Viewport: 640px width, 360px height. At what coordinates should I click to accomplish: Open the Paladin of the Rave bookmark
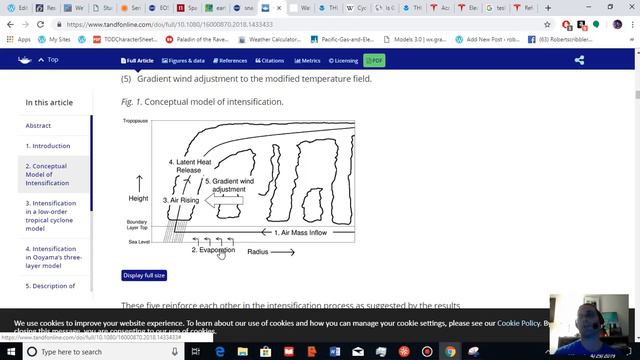pyautogui.click(x=198, y=40)
